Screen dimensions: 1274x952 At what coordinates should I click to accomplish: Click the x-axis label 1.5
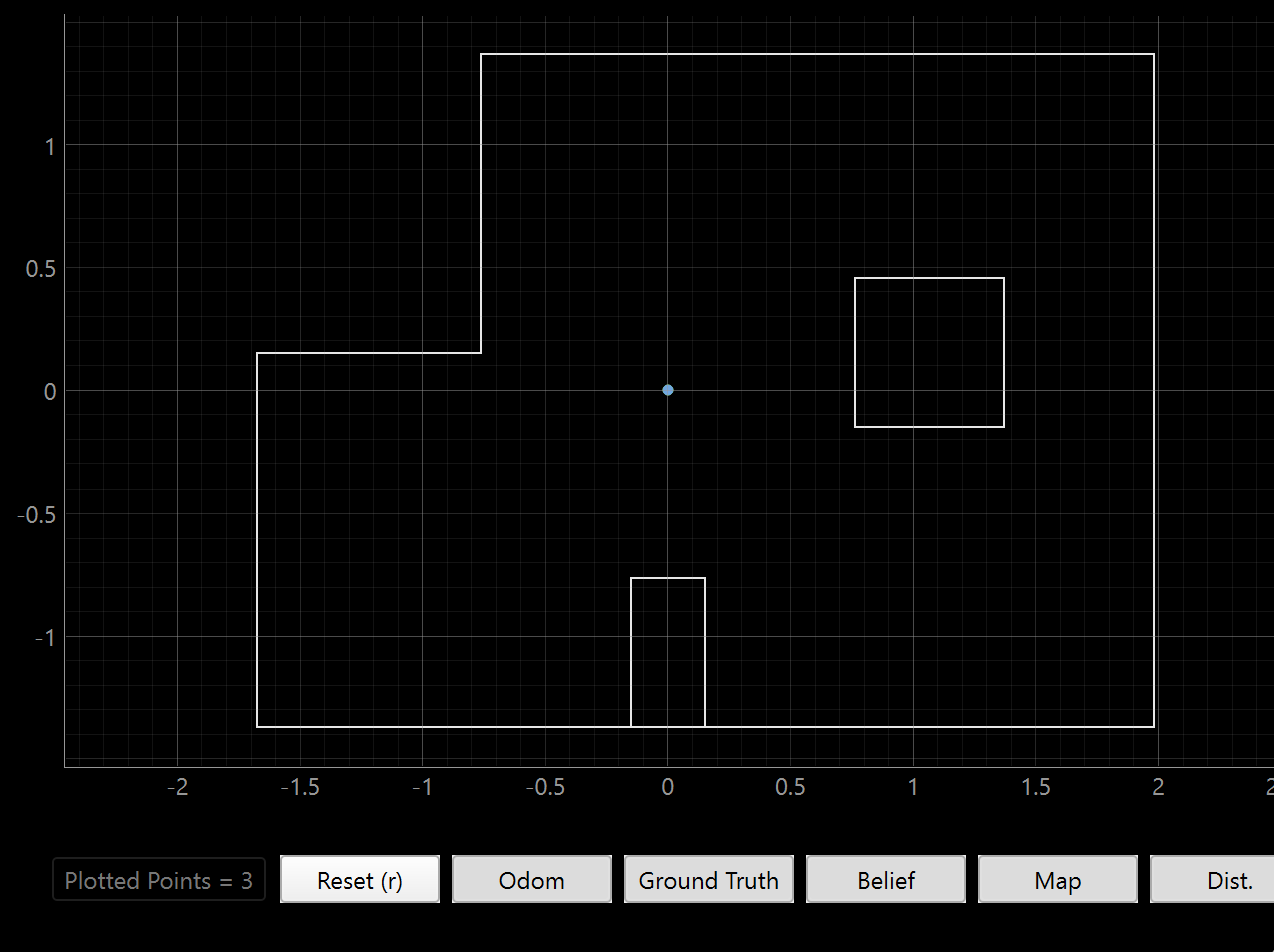pos(1036,787)
